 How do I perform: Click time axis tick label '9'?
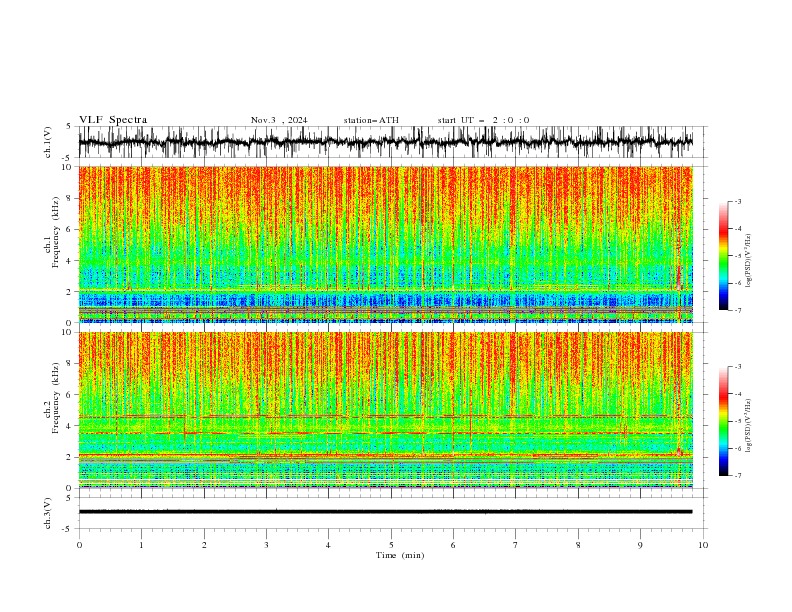640,545
